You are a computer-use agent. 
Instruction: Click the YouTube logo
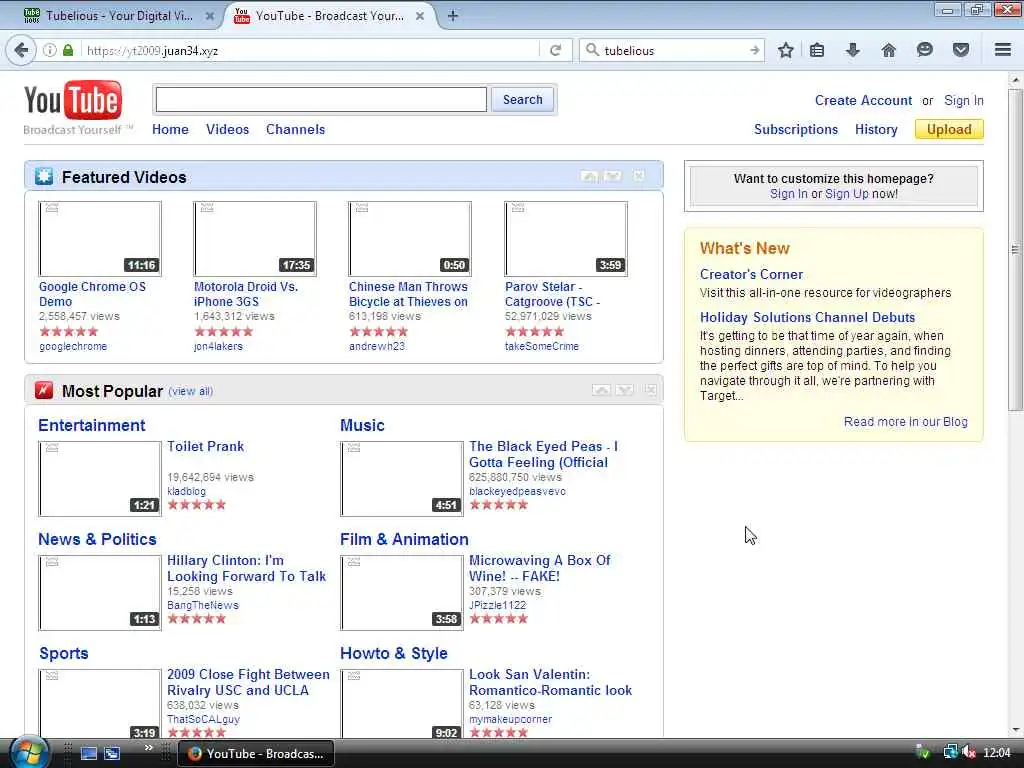(x=72, y=101)
